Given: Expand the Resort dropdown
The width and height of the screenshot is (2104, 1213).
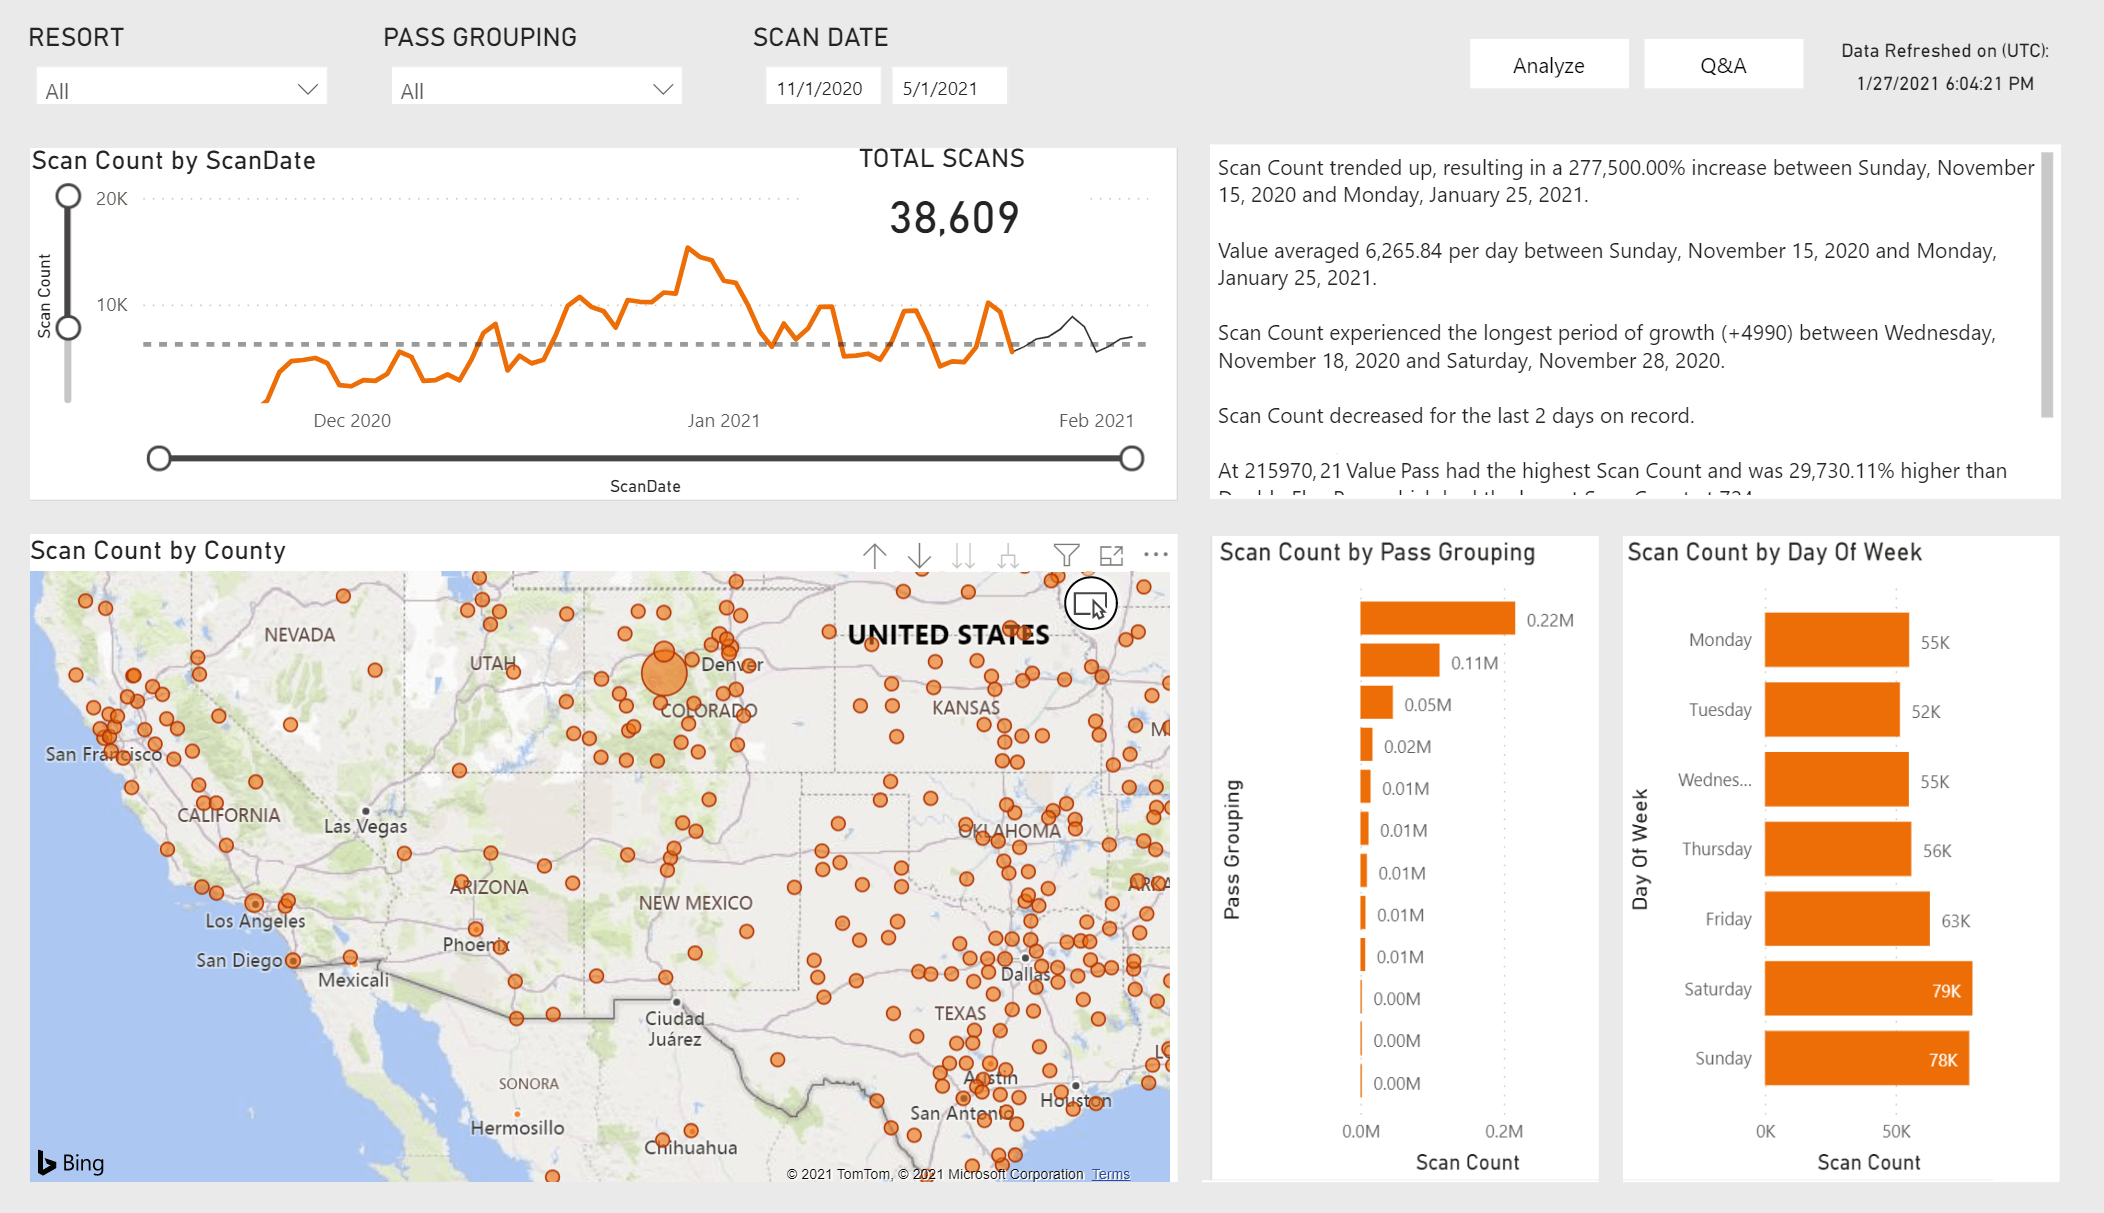Looking at the screenshot, I should [307, 89].
